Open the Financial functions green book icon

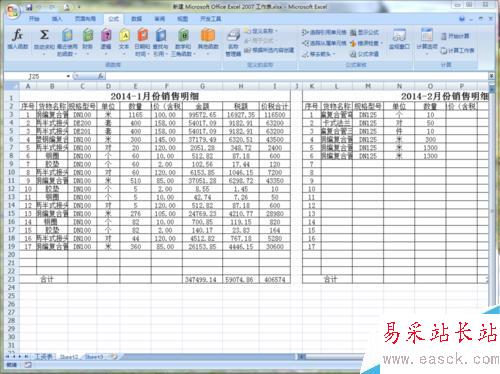pyautogui.click(x=88, y=35)
